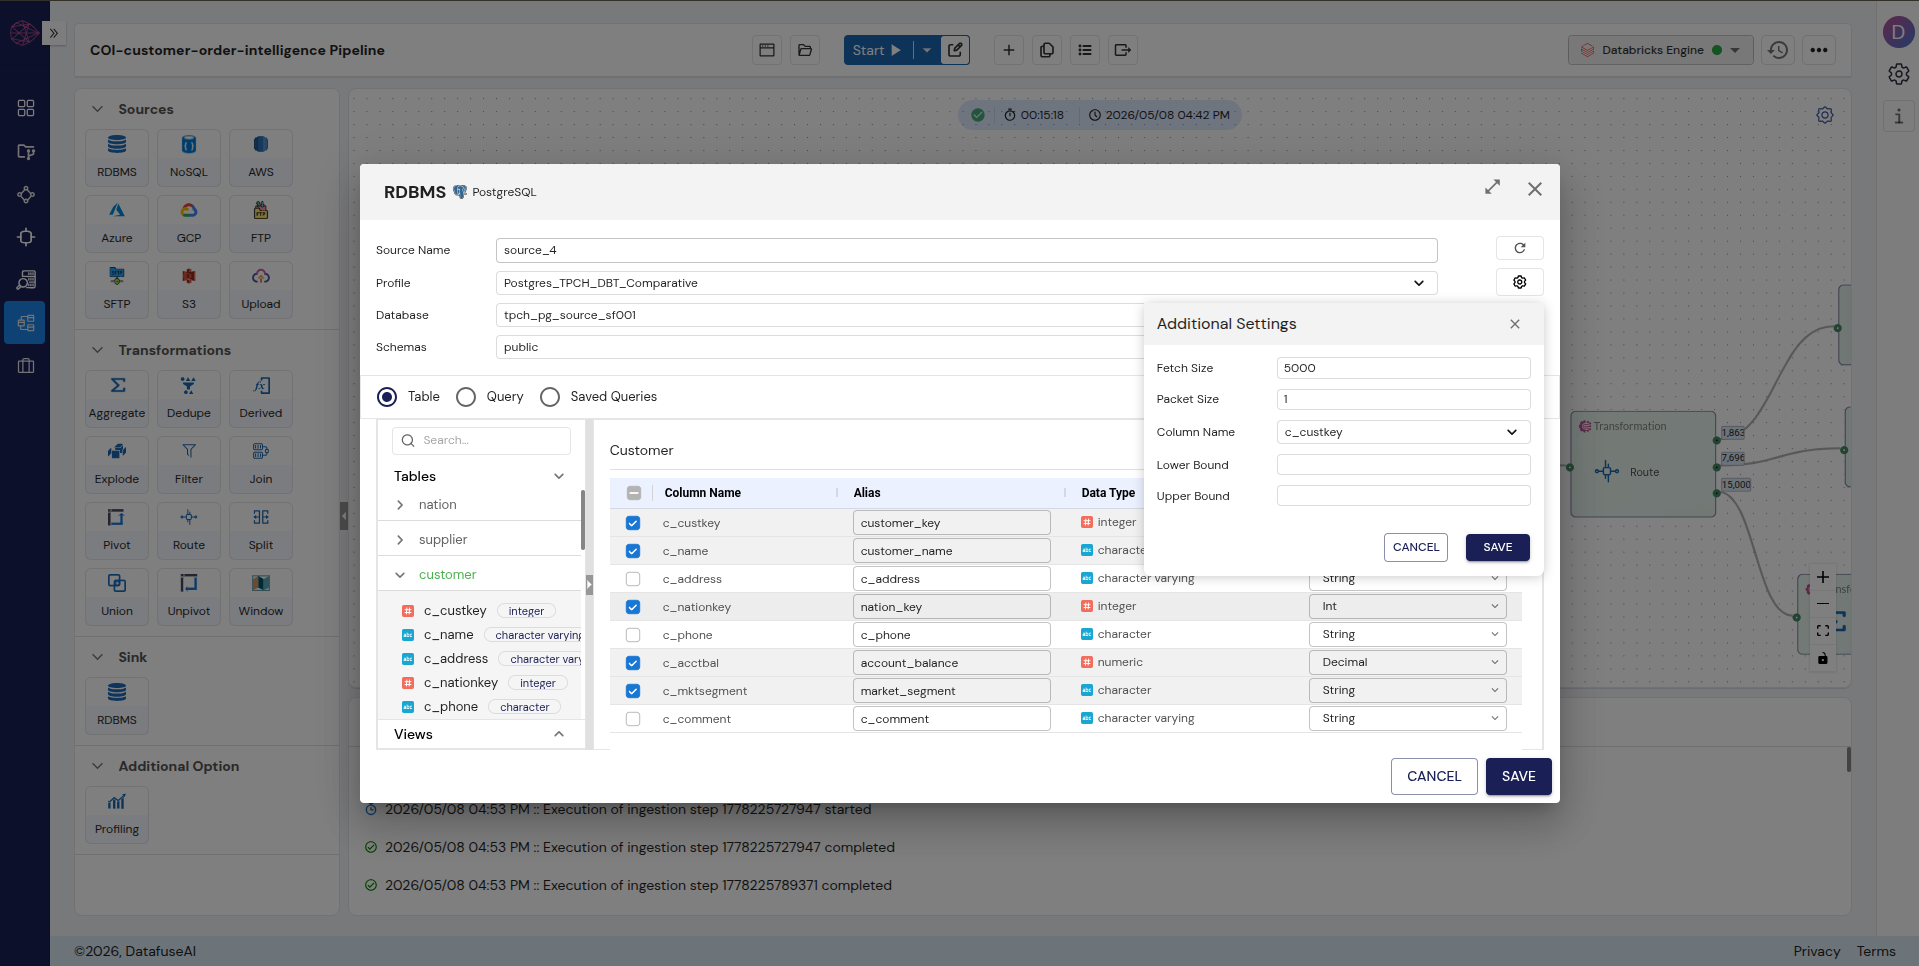Select the NoSQL source icon

click(x=189, y=156)
